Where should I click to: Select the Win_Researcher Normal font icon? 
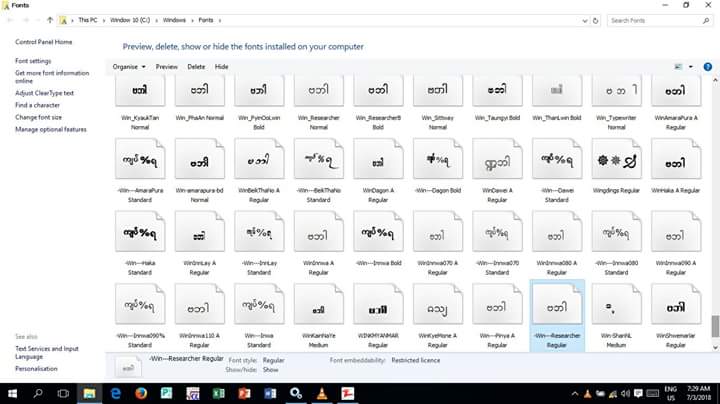(319, 90)
